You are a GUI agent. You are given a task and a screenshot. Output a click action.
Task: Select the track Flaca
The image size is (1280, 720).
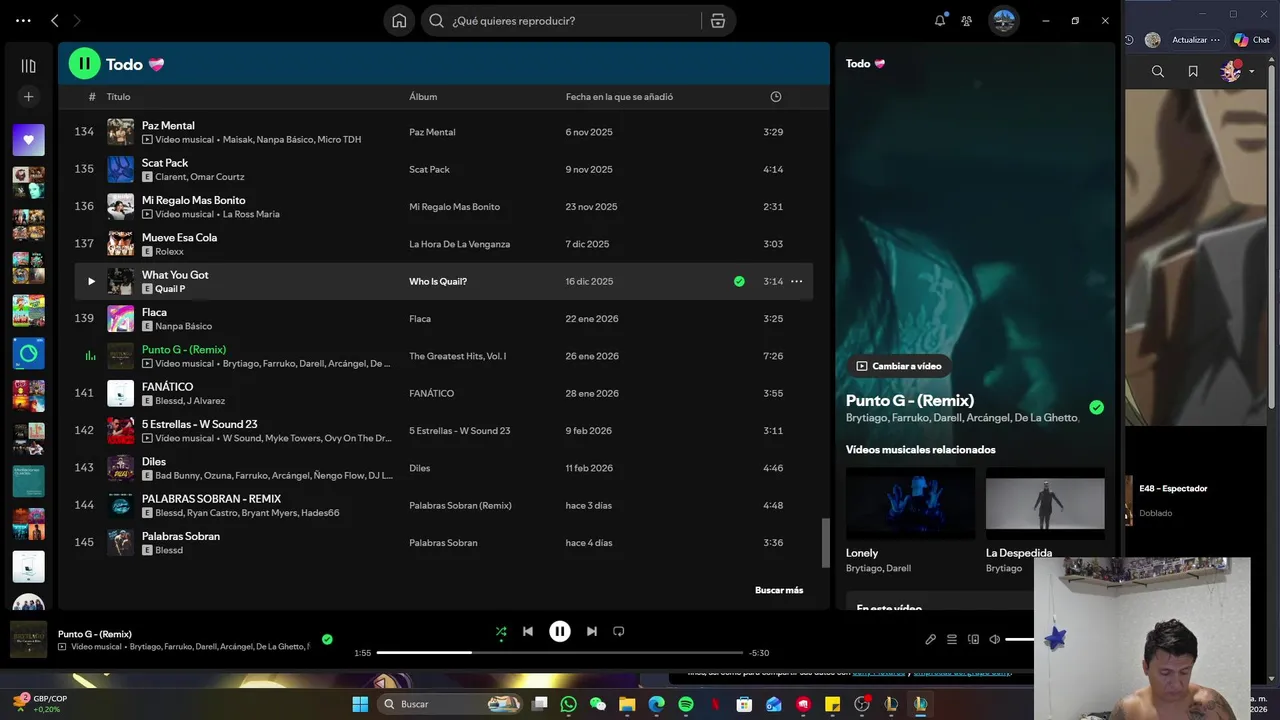coord(444,319)
